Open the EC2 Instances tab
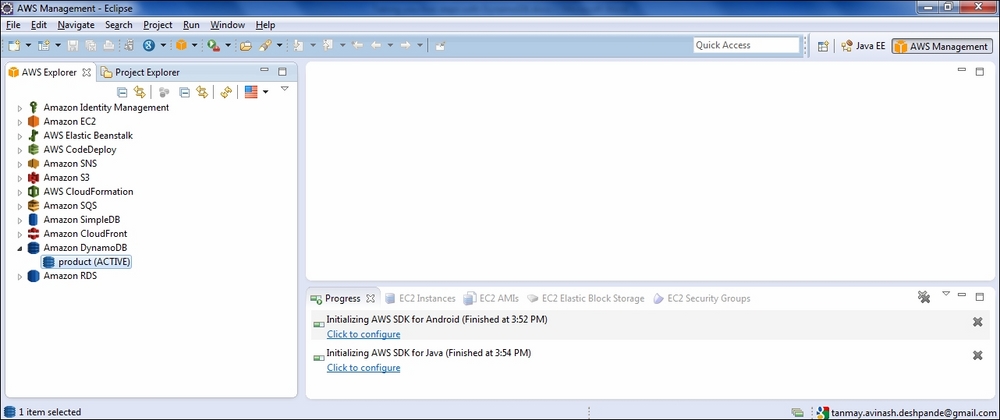 426,298
